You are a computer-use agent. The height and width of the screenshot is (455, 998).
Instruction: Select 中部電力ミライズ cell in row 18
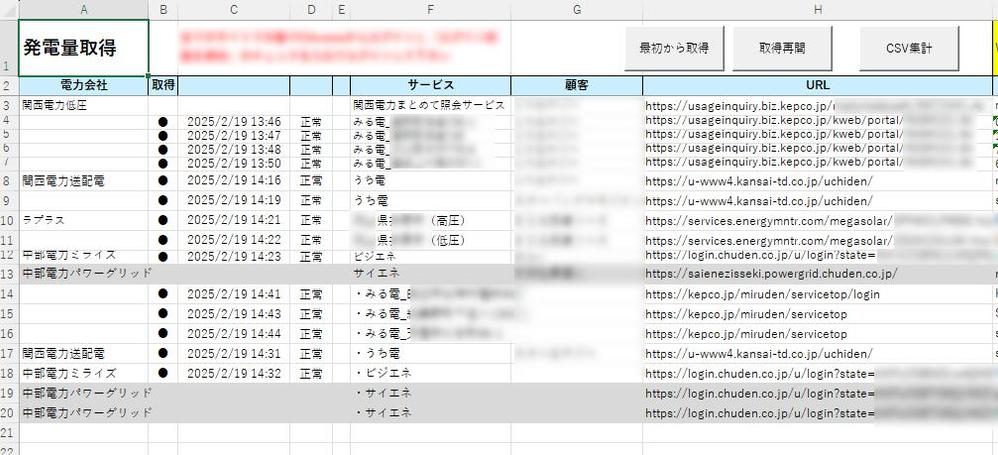click(84, 373)
